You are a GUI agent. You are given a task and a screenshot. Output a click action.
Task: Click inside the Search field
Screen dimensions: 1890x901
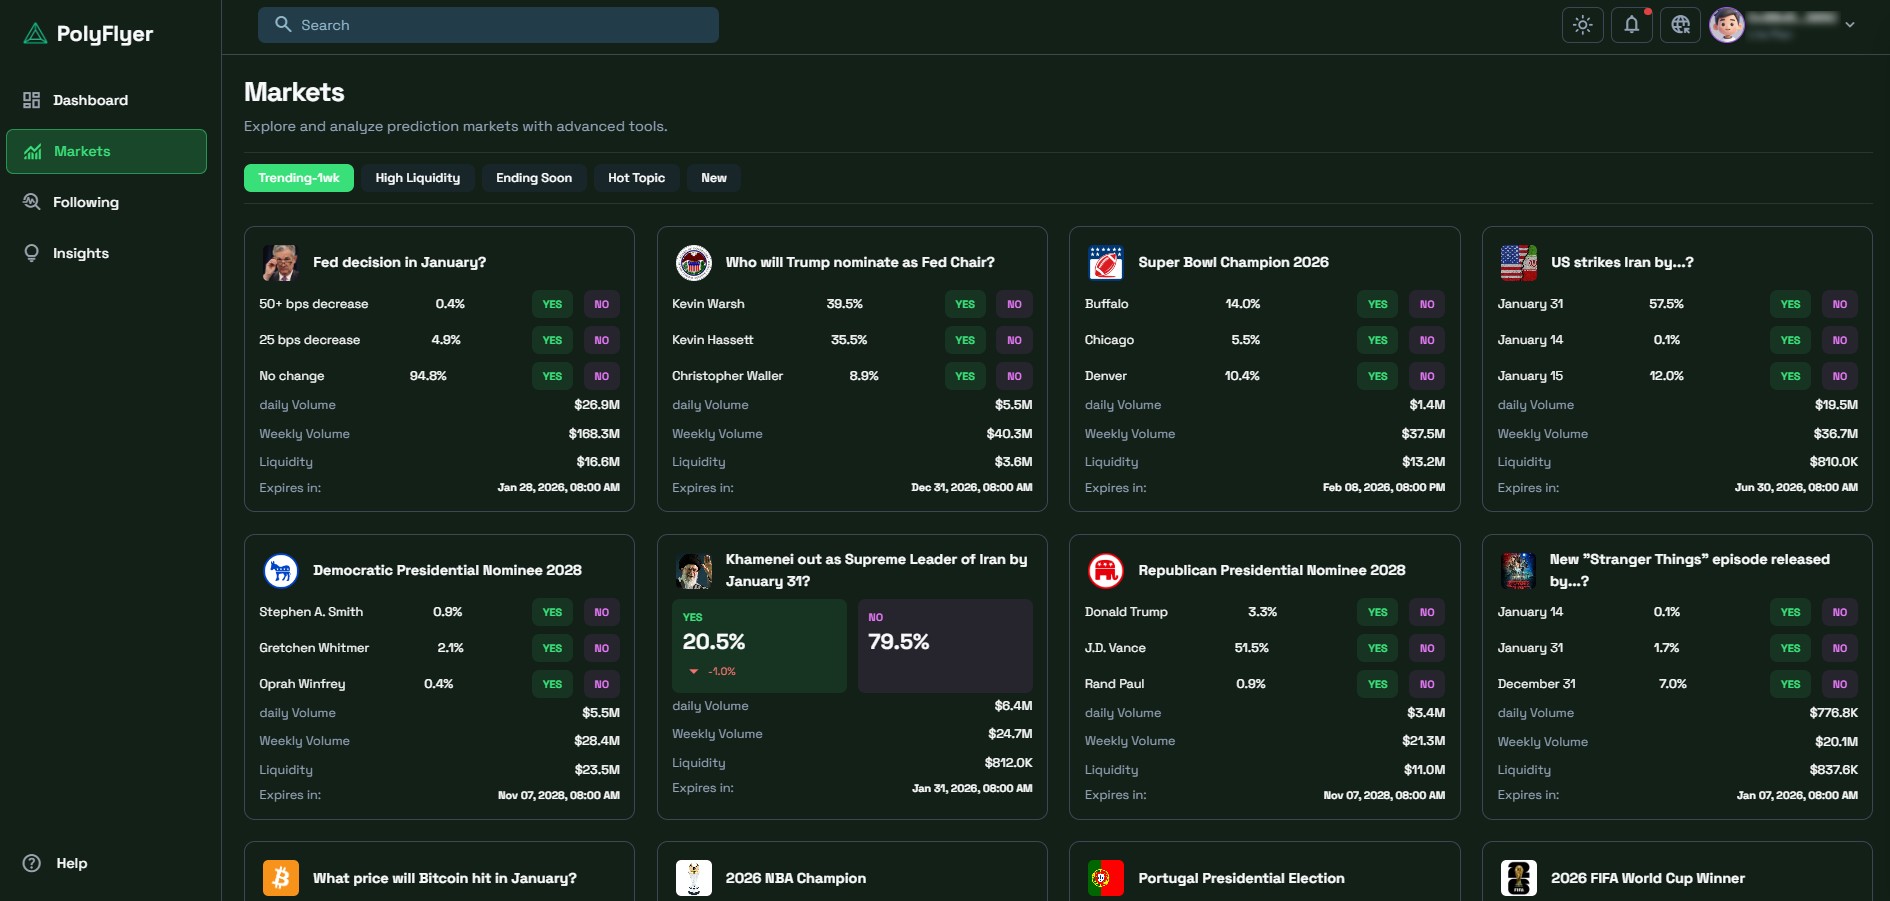click(488, 25)
